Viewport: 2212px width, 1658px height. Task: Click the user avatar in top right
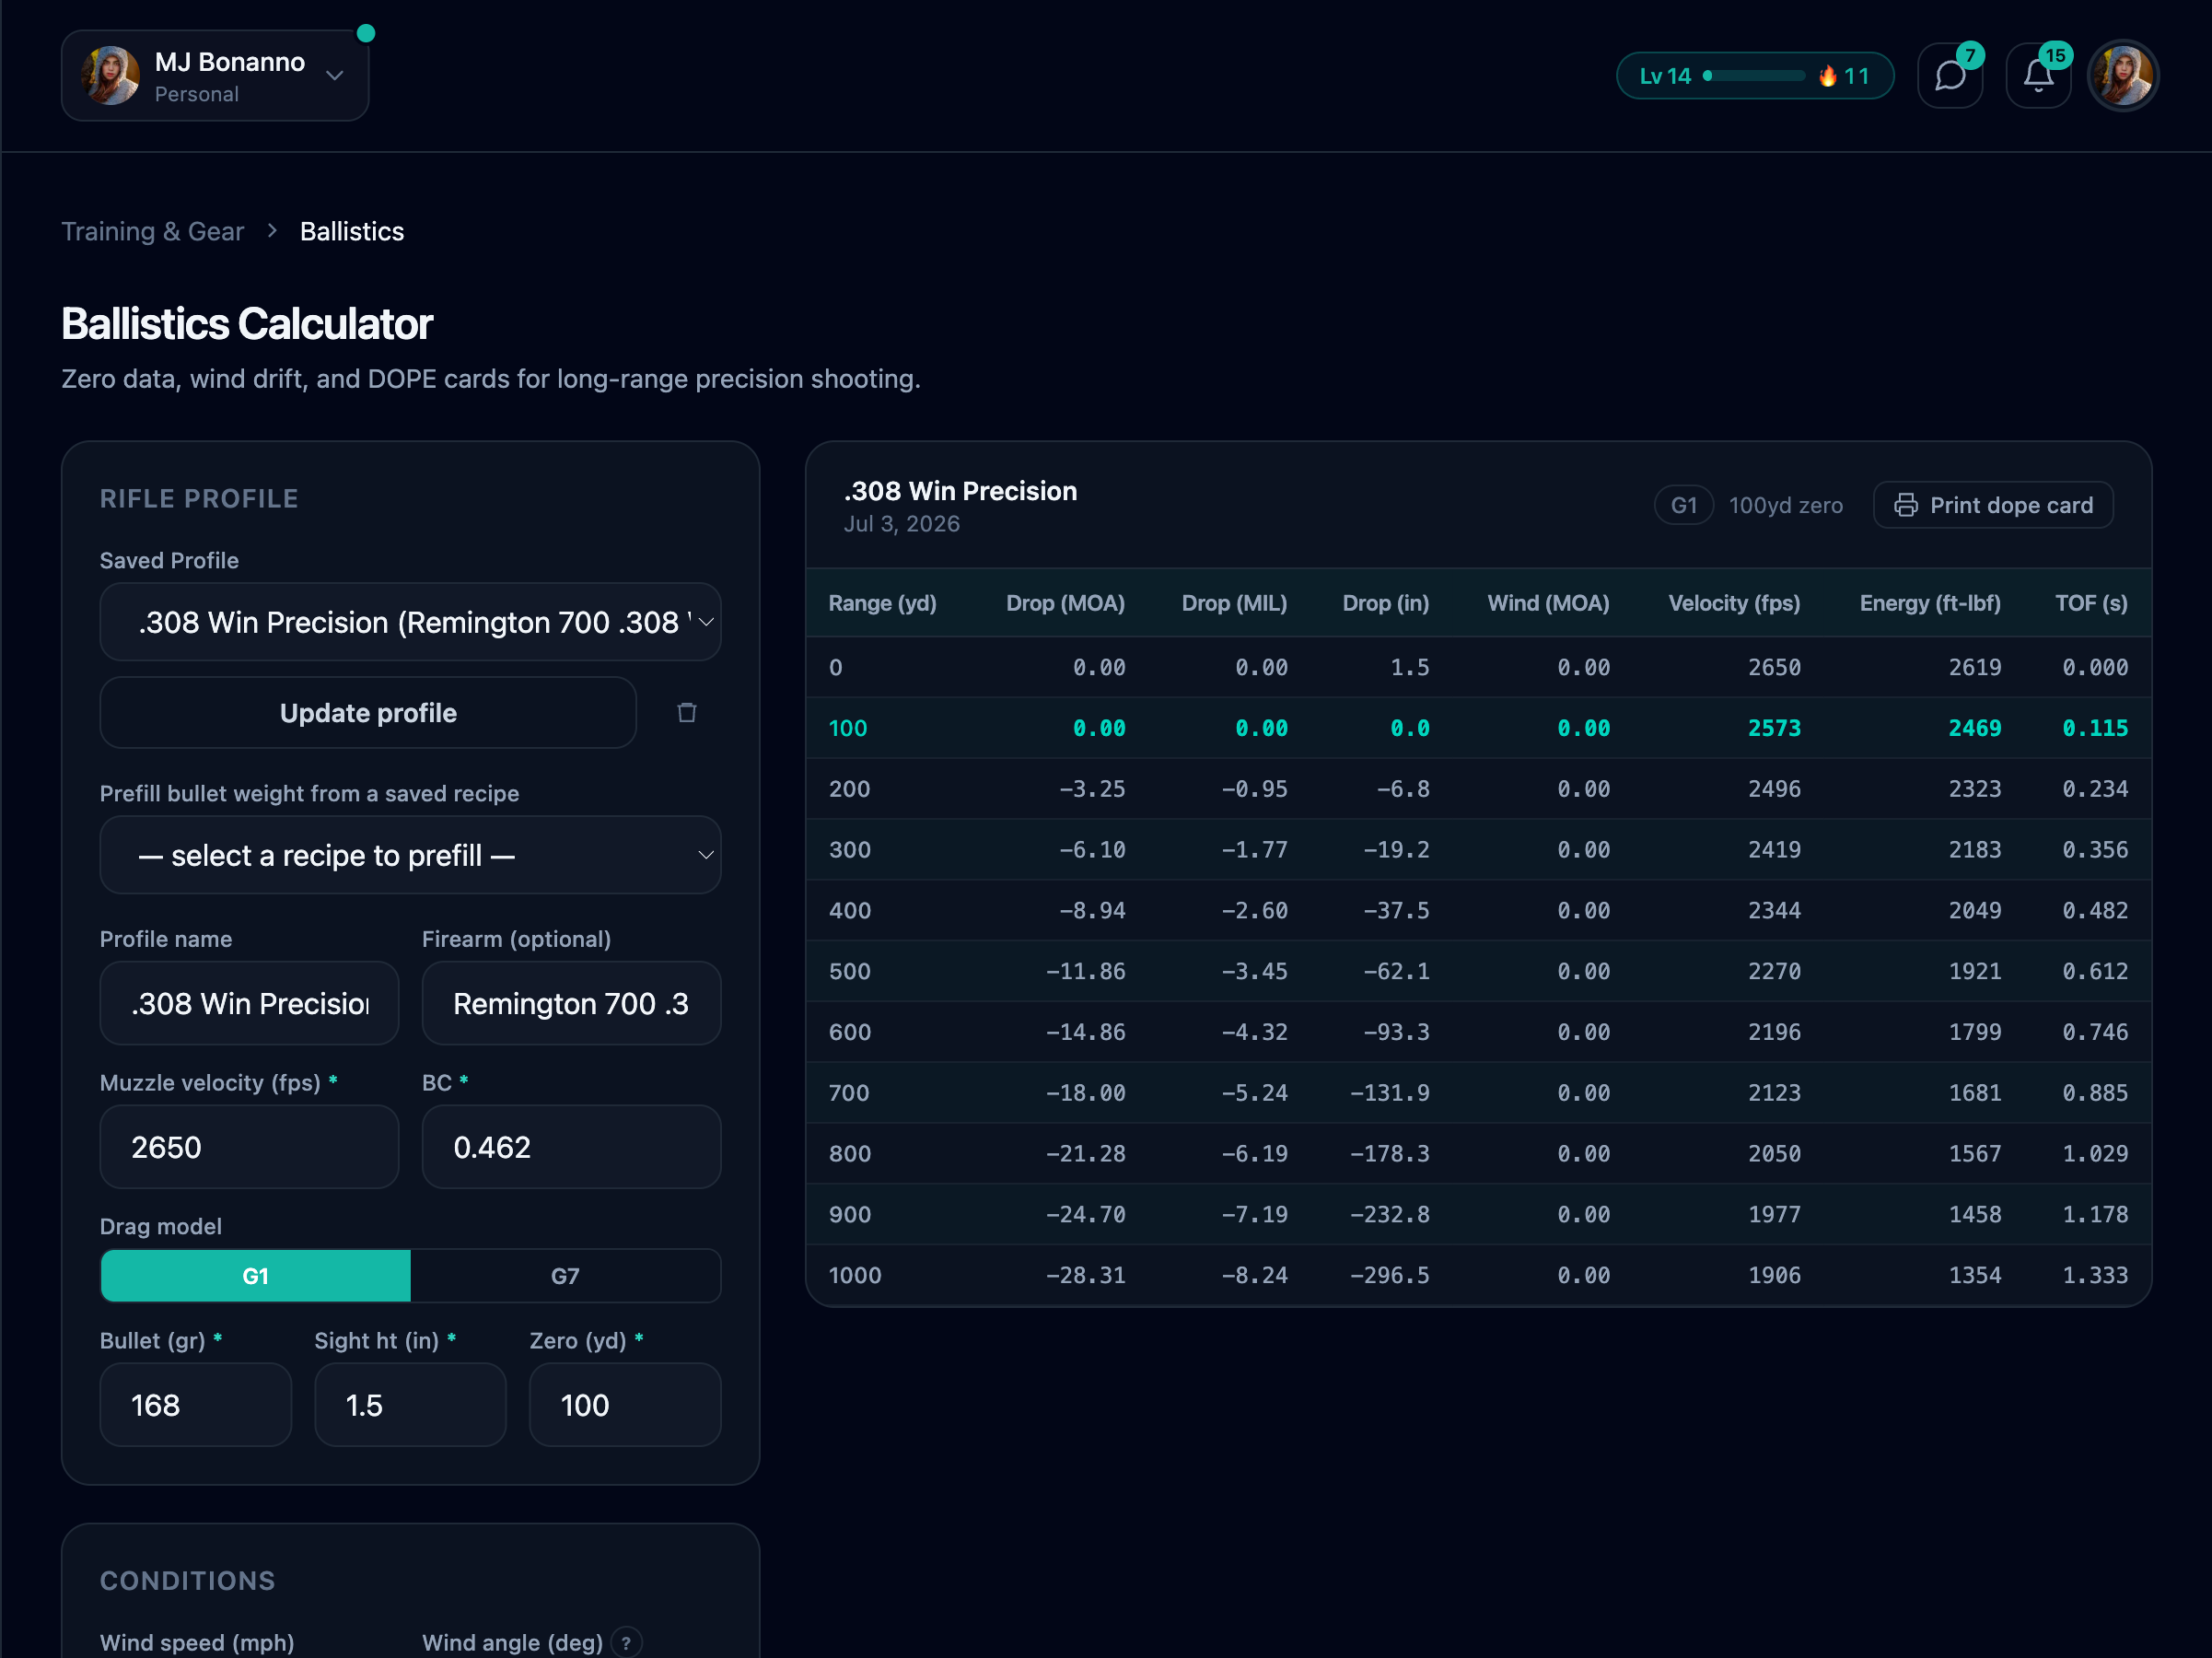pyautogui.click(x=2123, y=76)
